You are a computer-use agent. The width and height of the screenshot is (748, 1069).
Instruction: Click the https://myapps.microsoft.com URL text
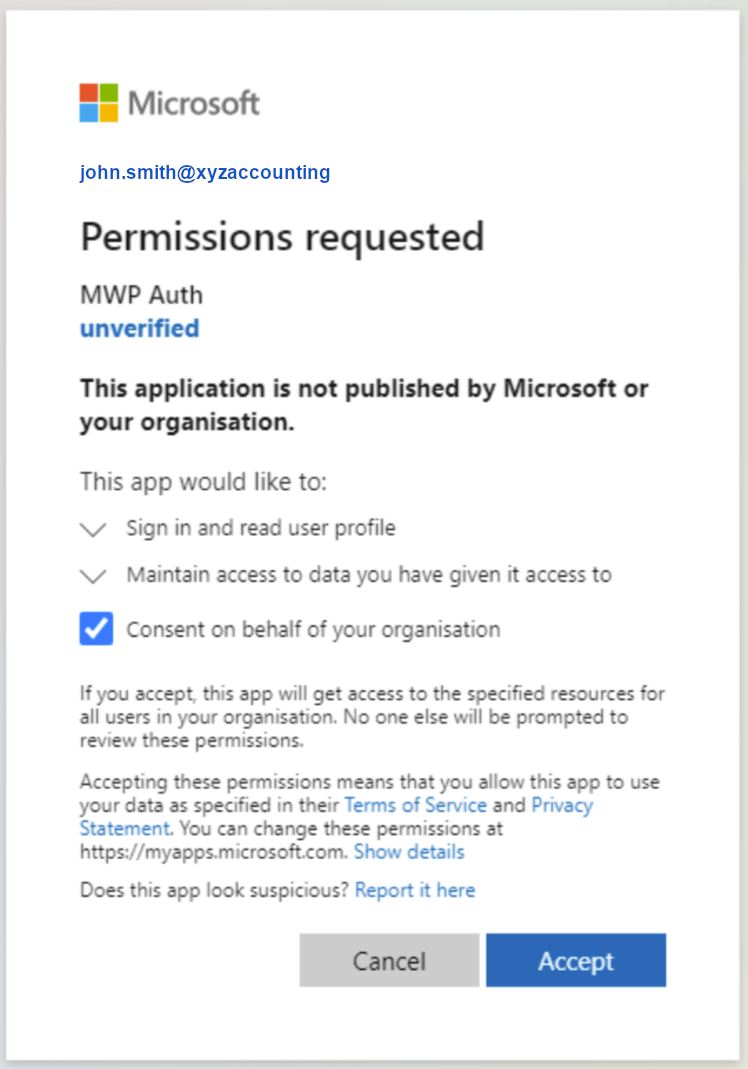point(214,852)
